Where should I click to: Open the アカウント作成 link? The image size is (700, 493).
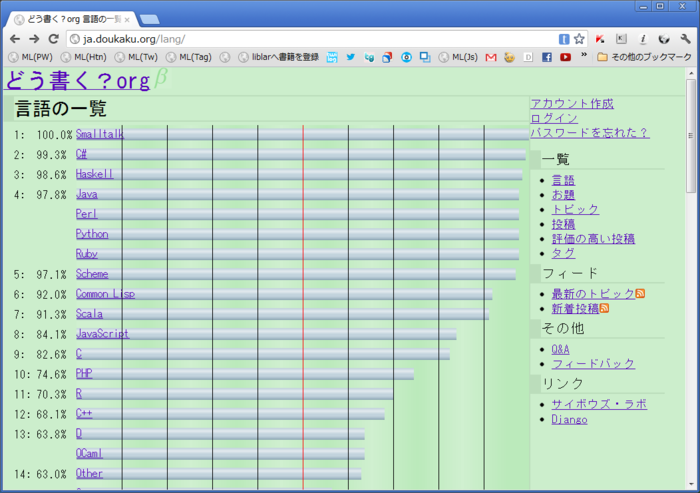point(572,104)
